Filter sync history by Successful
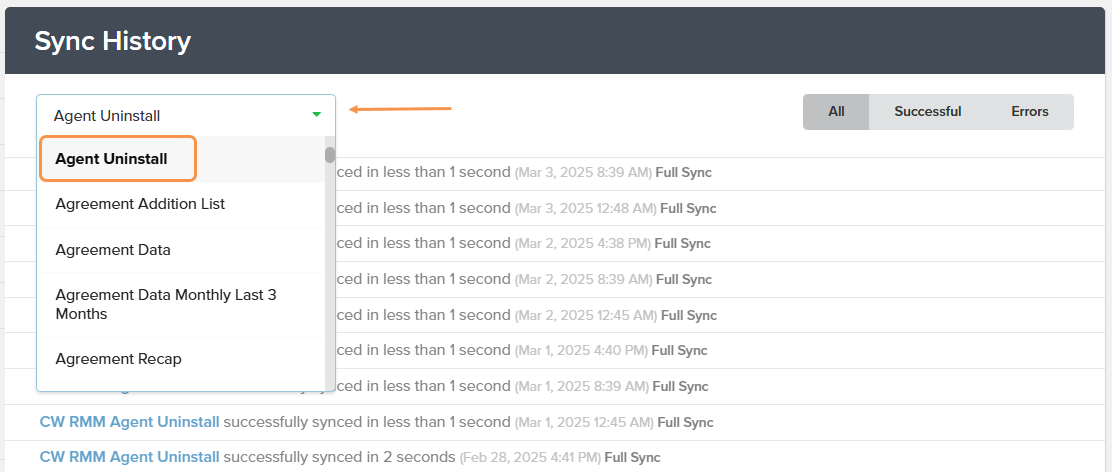1112x472 pixels. [x=928, y=112]
